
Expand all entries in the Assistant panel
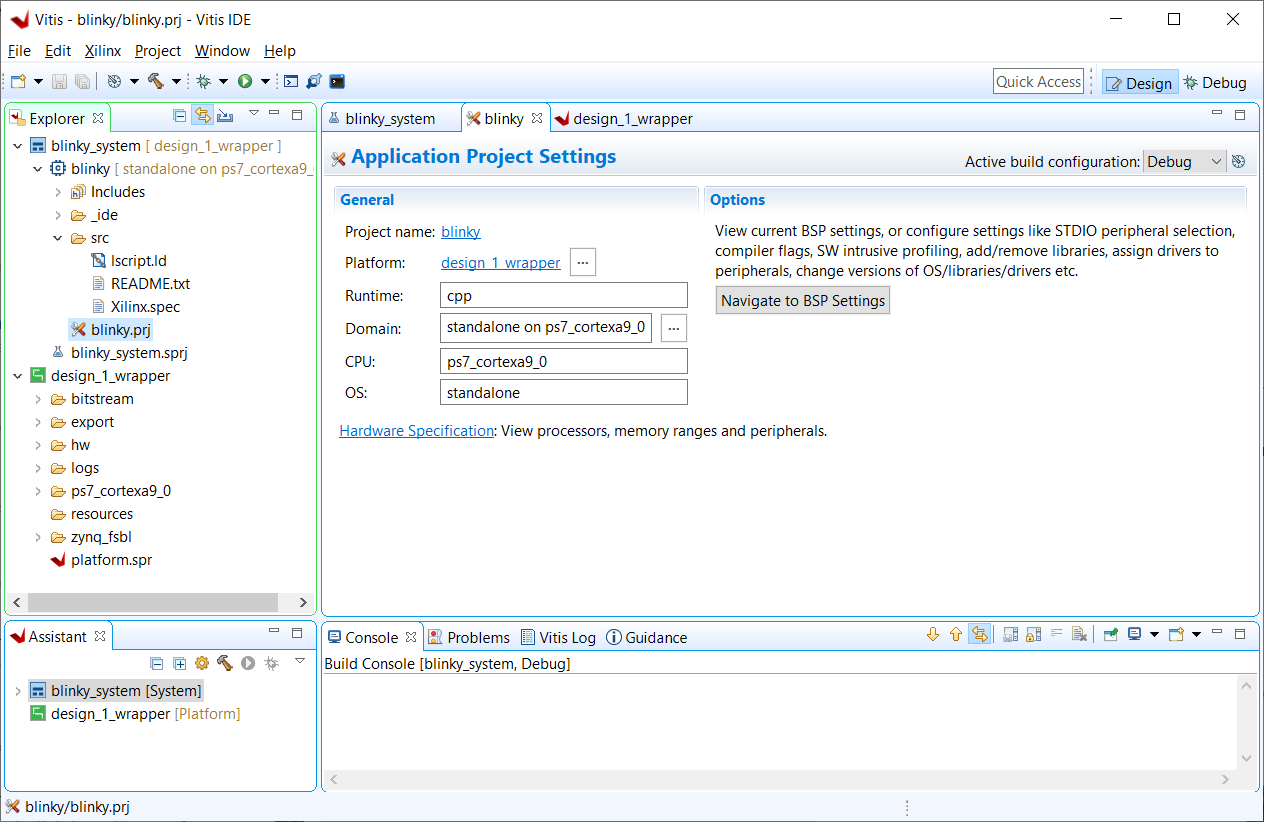(x=179, y=663)
